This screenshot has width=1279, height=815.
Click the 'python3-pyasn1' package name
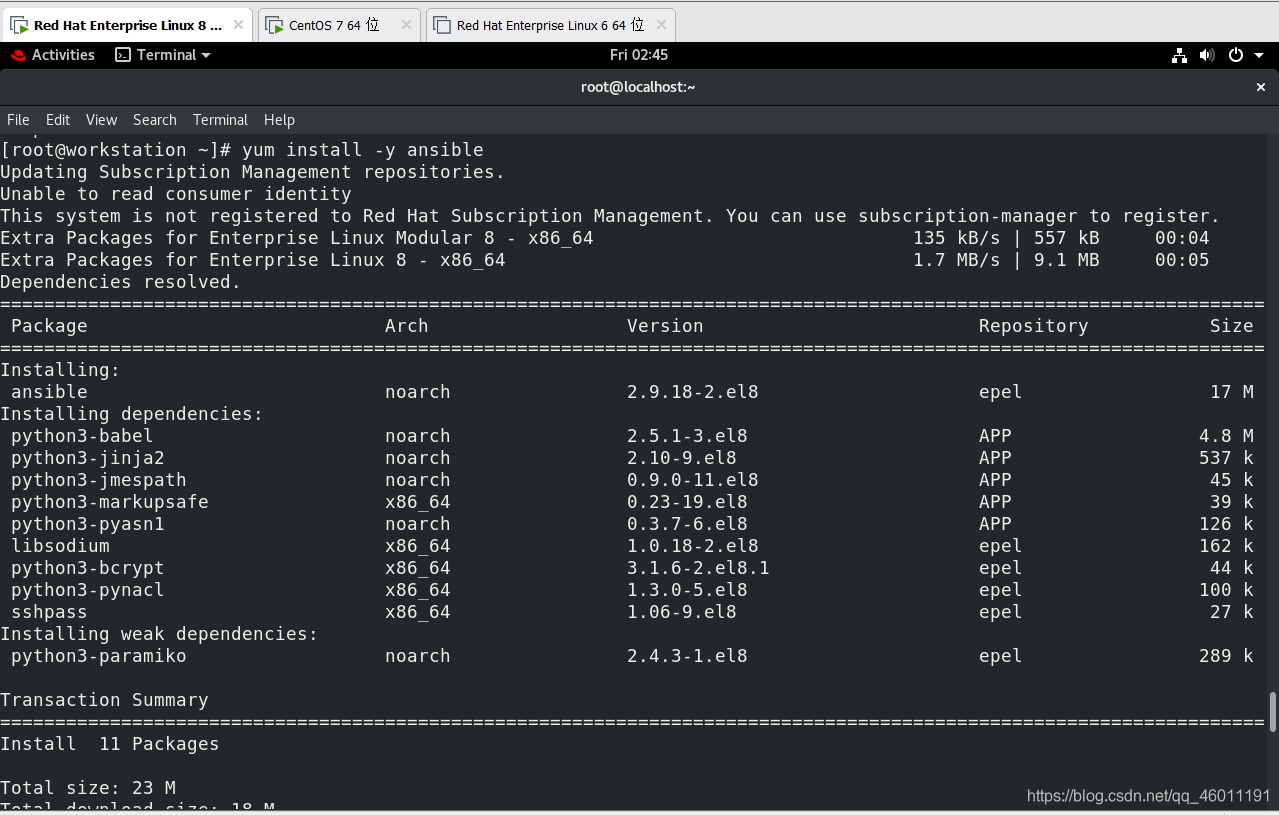[88, 524]
